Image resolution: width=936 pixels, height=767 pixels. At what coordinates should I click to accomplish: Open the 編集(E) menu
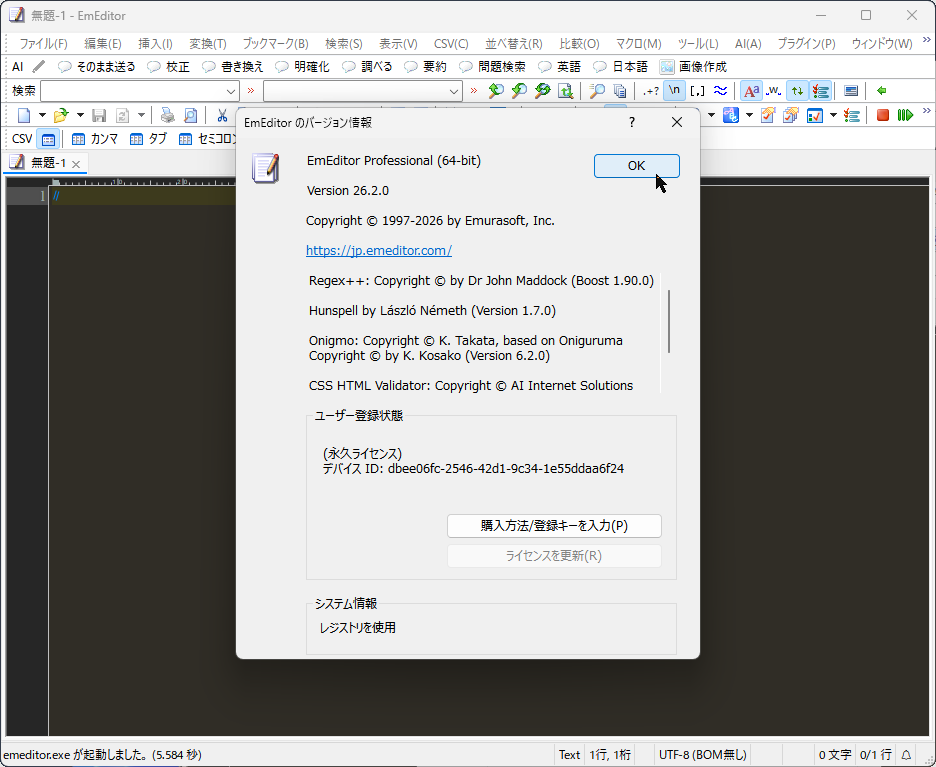click(x=103, y=44)
